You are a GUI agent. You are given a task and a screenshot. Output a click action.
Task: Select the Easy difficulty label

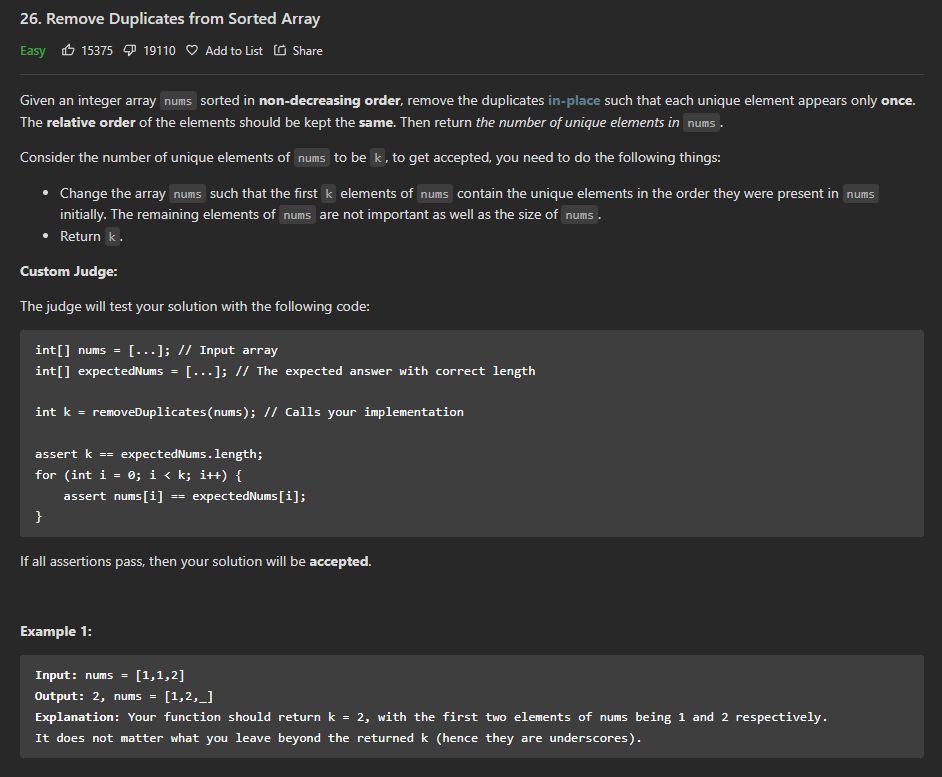32,51
